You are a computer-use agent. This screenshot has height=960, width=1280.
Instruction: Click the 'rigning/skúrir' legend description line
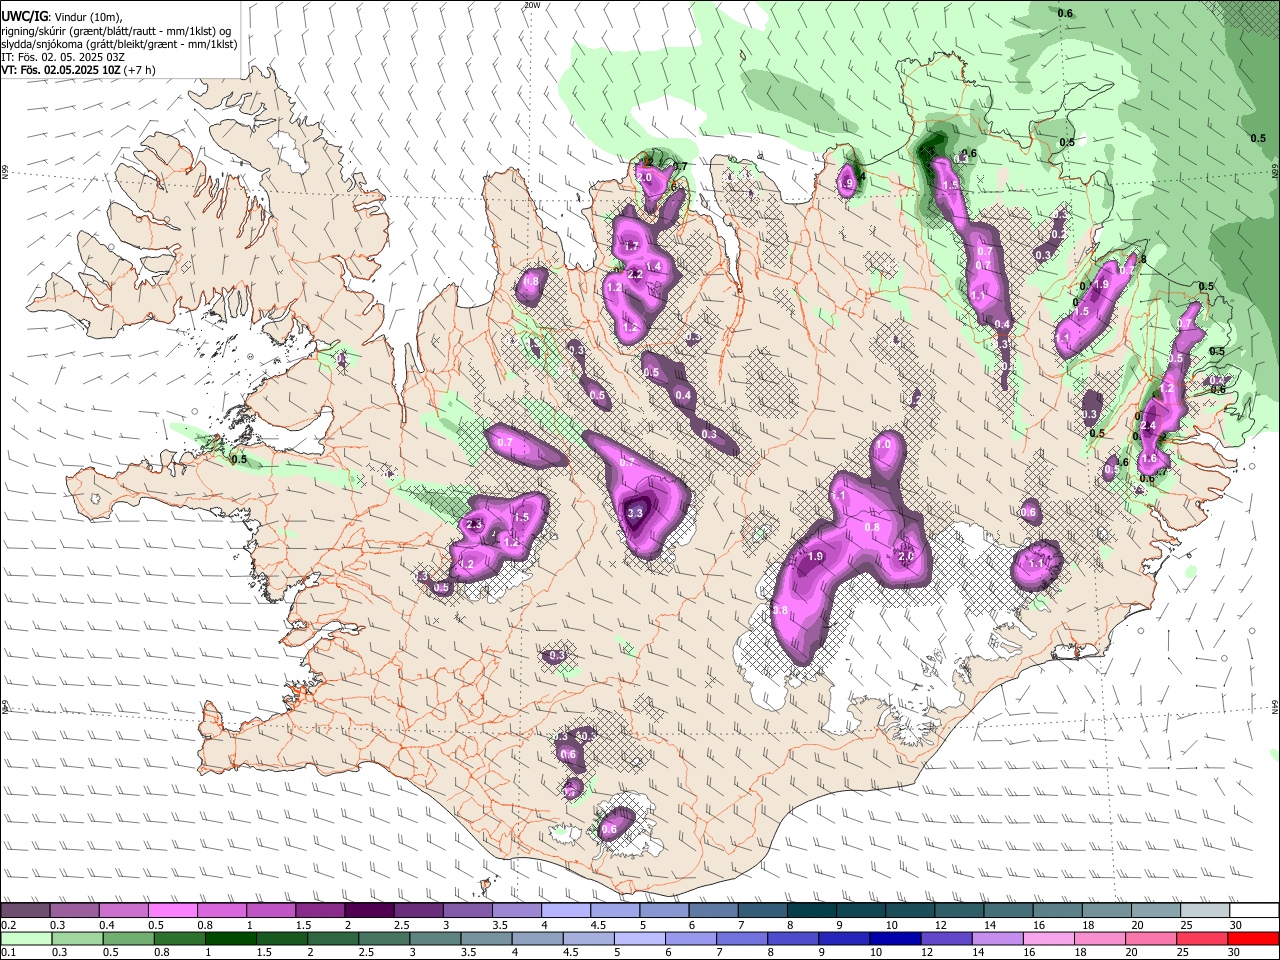(116, 31)
